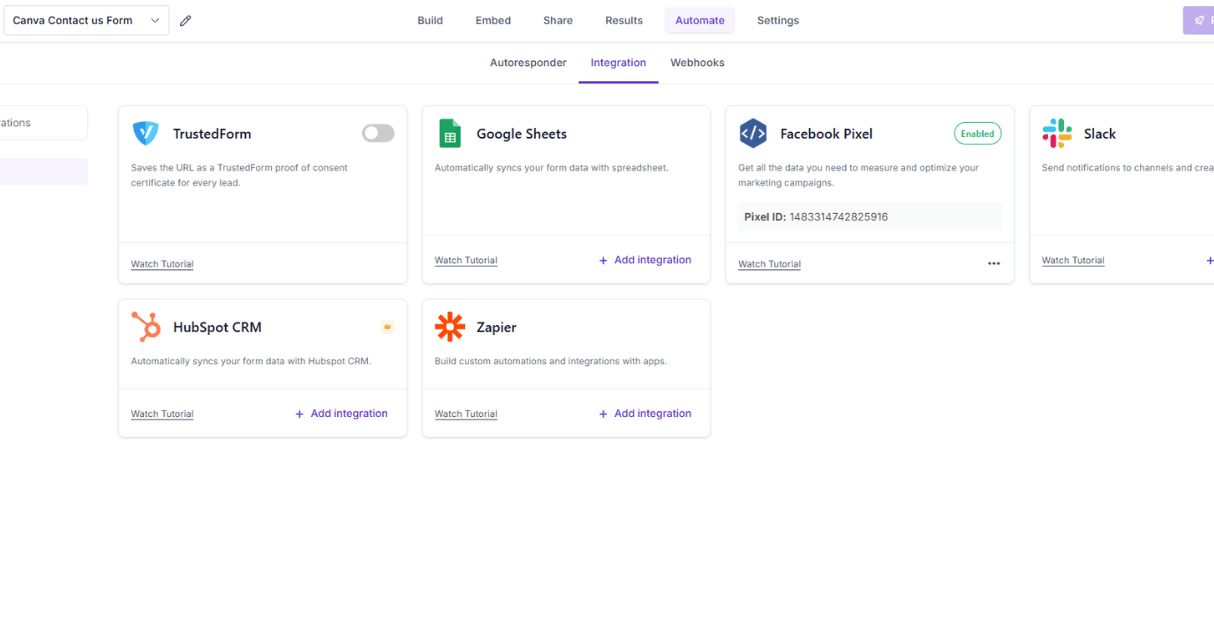1214x630 pixels.
Task: Open Watch Tutorial link for TrustedForm
Action: [162, 264]
